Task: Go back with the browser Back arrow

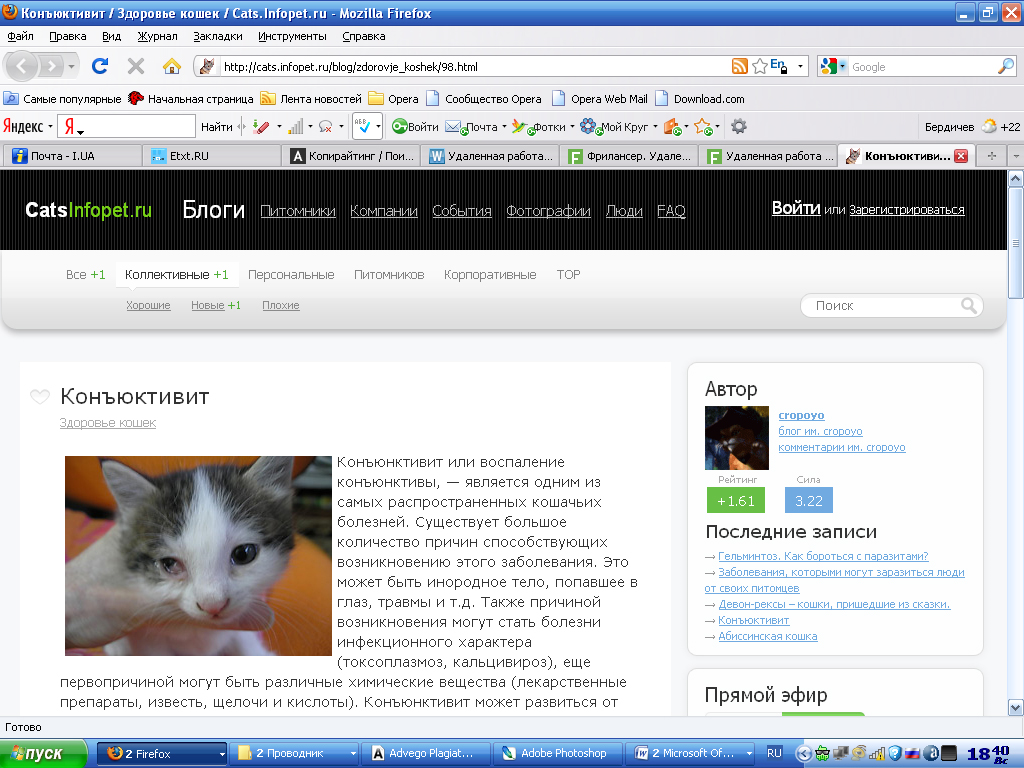Action: [22, 66]
